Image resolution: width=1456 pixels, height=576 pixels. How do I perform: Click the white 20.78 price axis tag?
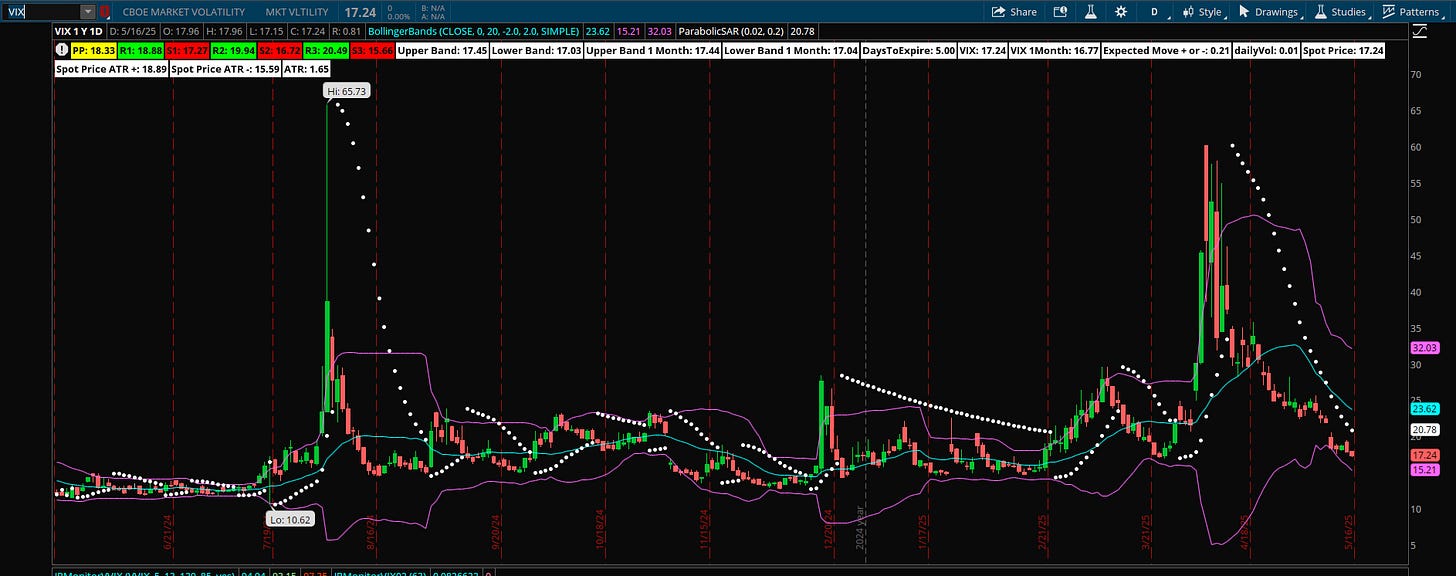(1424, 429)
